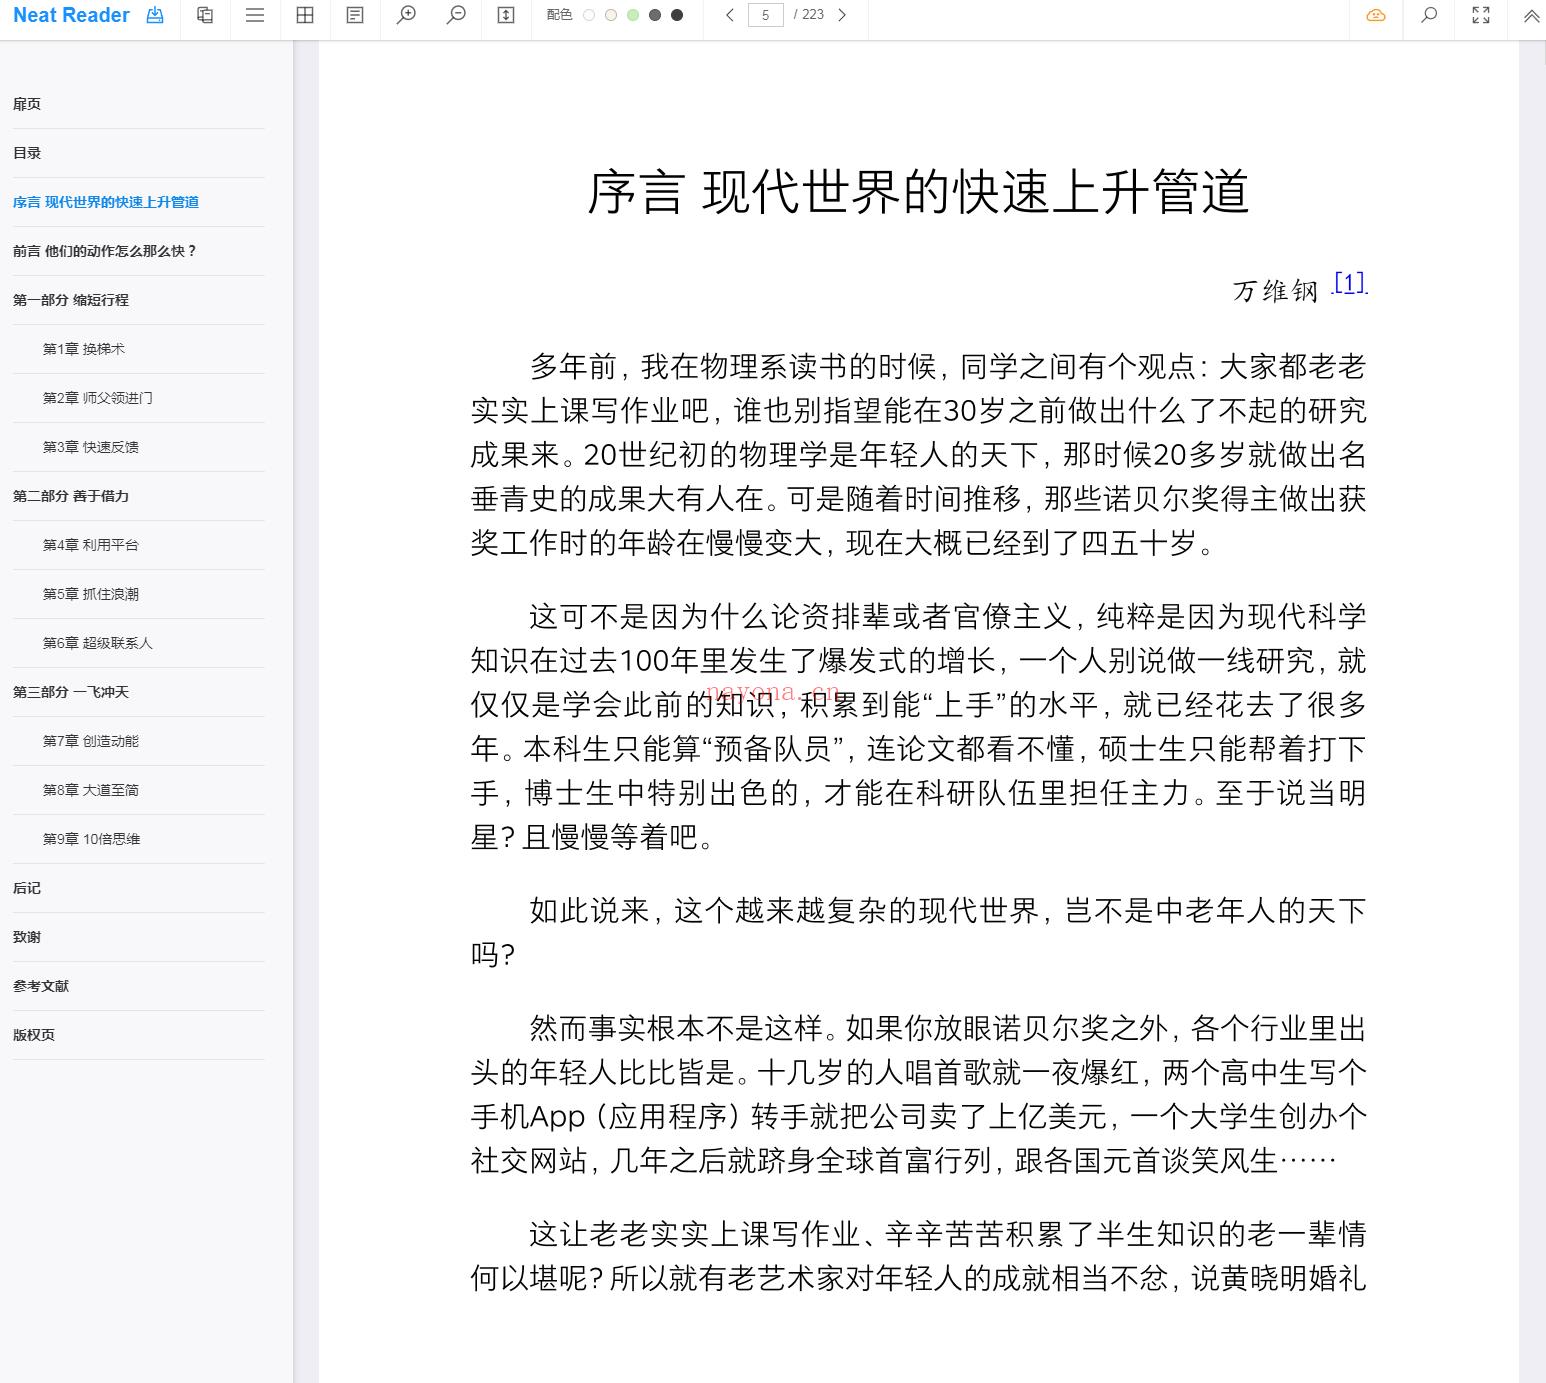
Task: Enter fullscreen mode icon
Action: point(1481,15)
